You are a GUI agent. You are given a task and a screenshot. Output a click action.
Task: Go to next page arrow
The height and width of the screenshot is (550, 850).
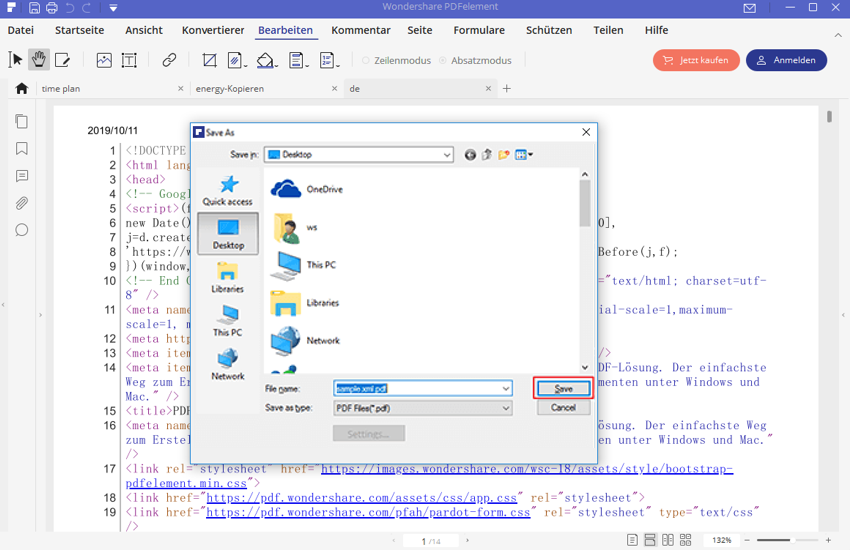point(467,540)
